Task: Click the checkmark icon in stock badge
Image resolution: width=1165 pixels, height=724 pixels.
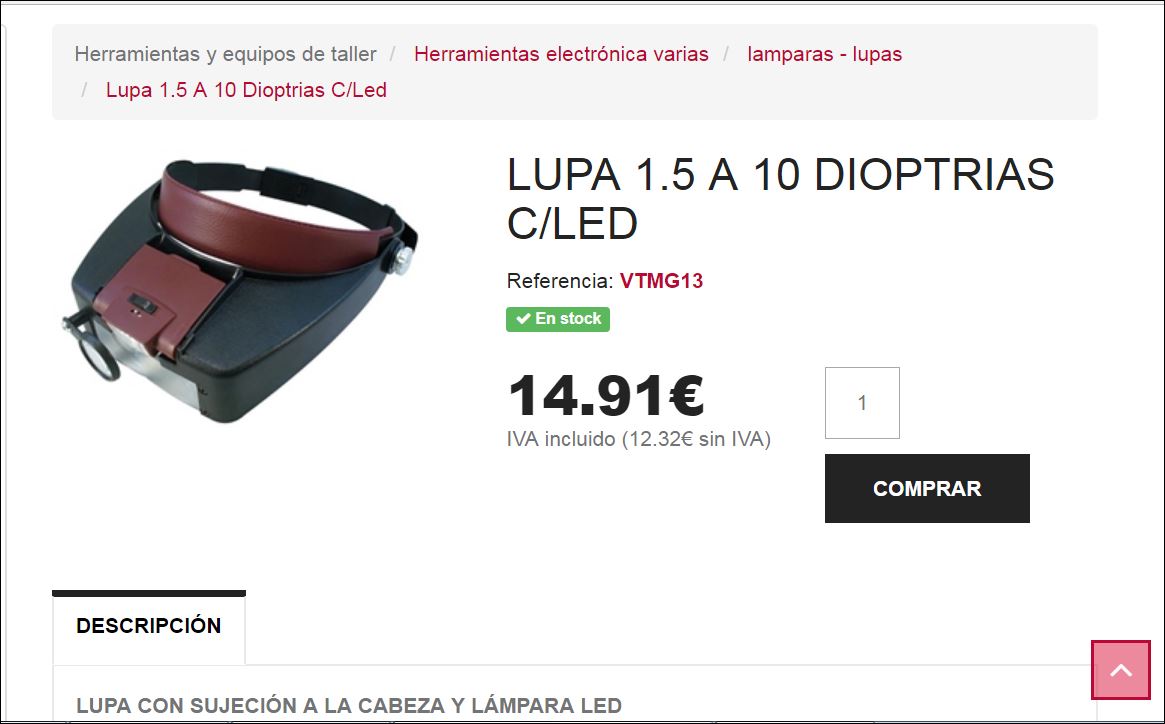Action: tap(523, 319)
